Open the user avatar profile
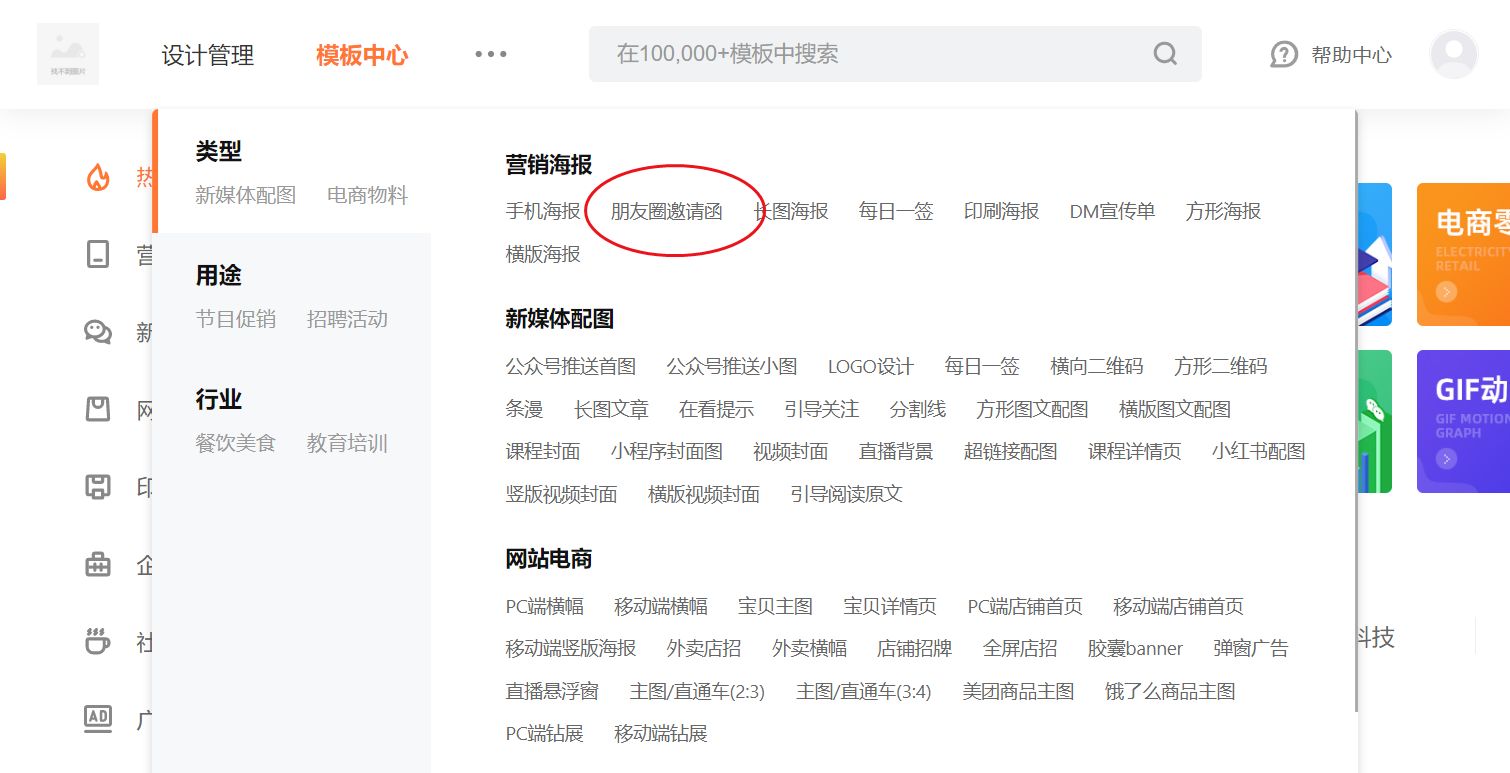Screen dimensions: 1510x773 click(x=1453, y=54)
